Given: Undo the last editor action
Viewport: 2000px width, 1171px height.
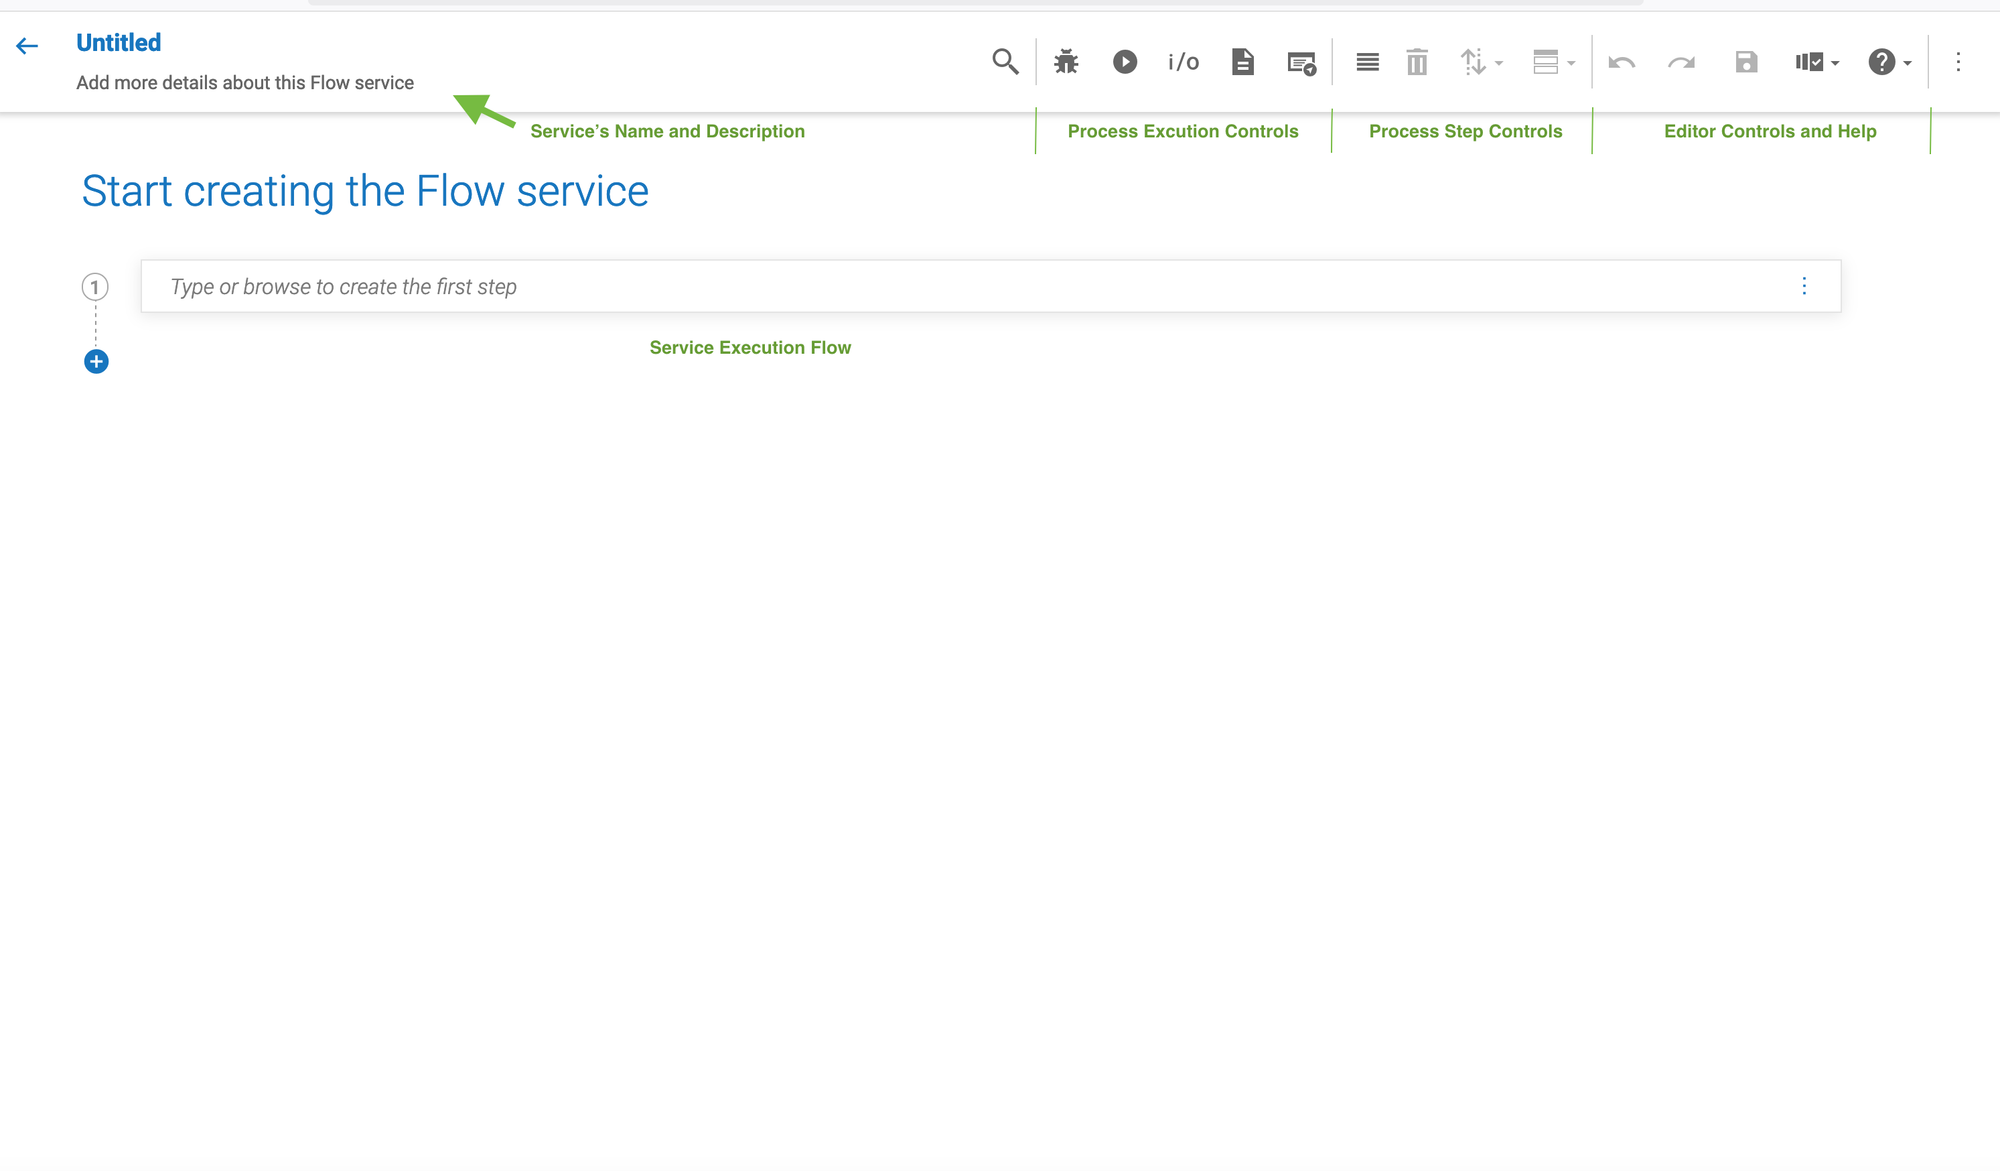Looking at the screenshot, I should point(1621,62).
